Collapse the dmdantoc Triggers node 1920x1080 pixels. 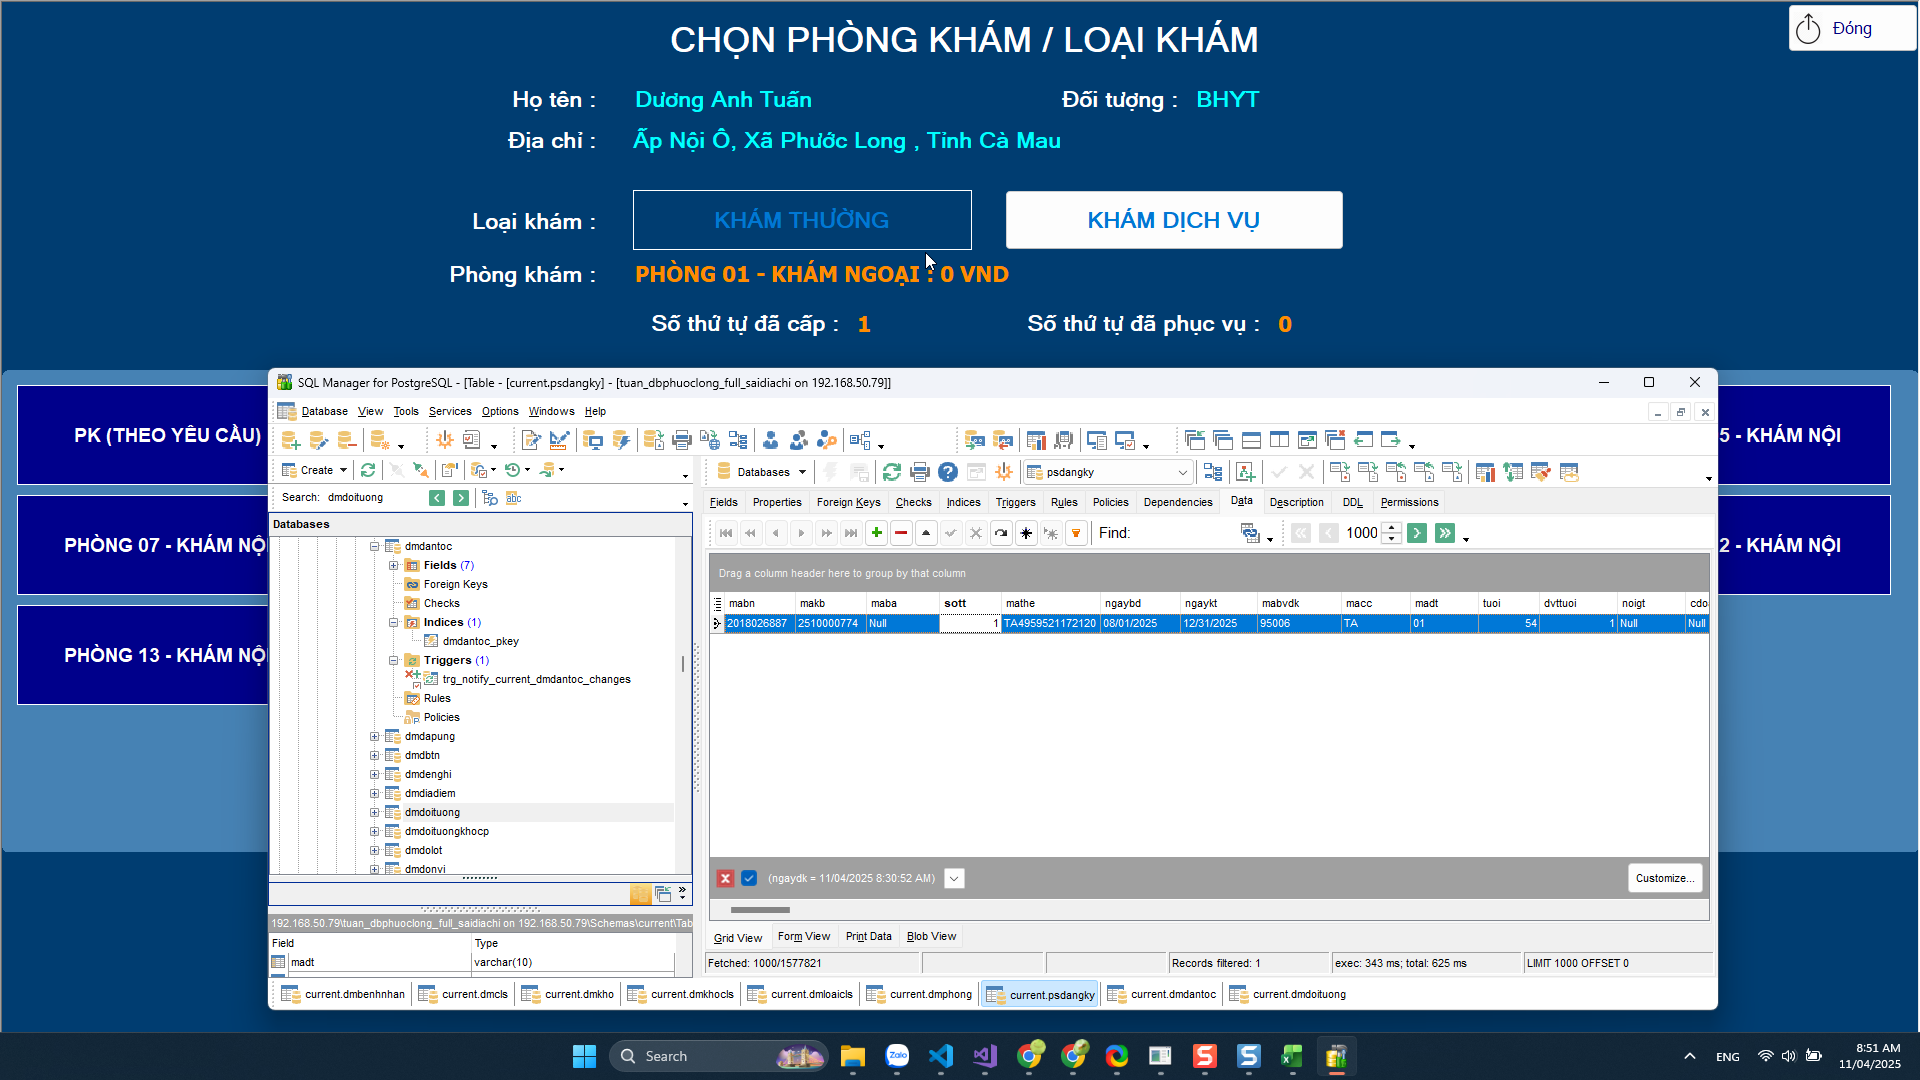click(x=394, y=660)
